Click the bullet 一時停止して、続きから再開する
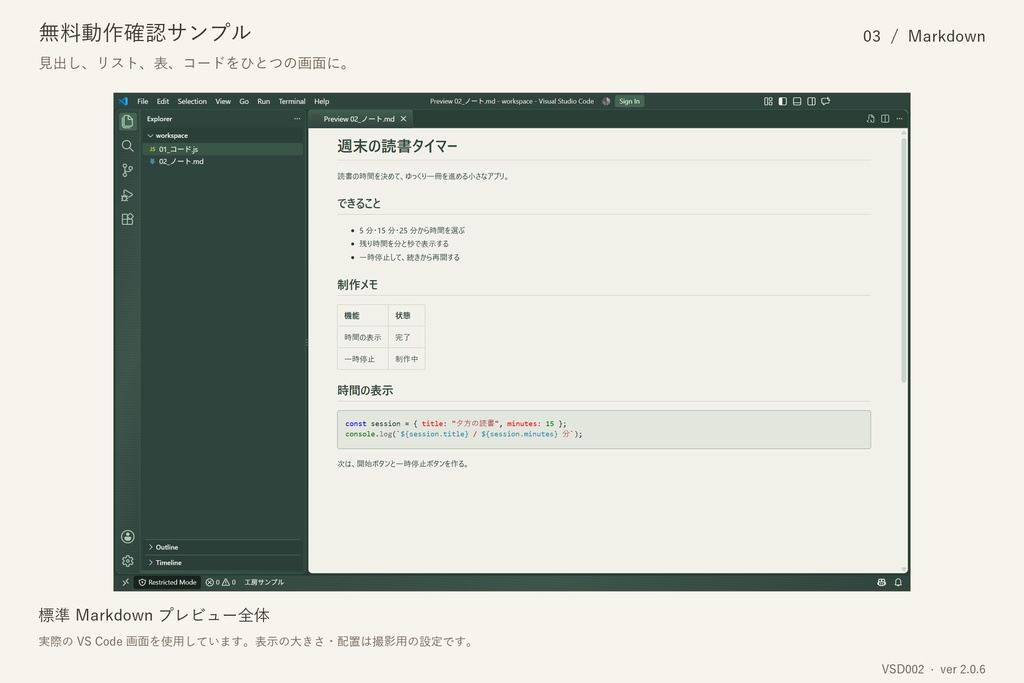 pyautogui.click(x=409, y=257)
